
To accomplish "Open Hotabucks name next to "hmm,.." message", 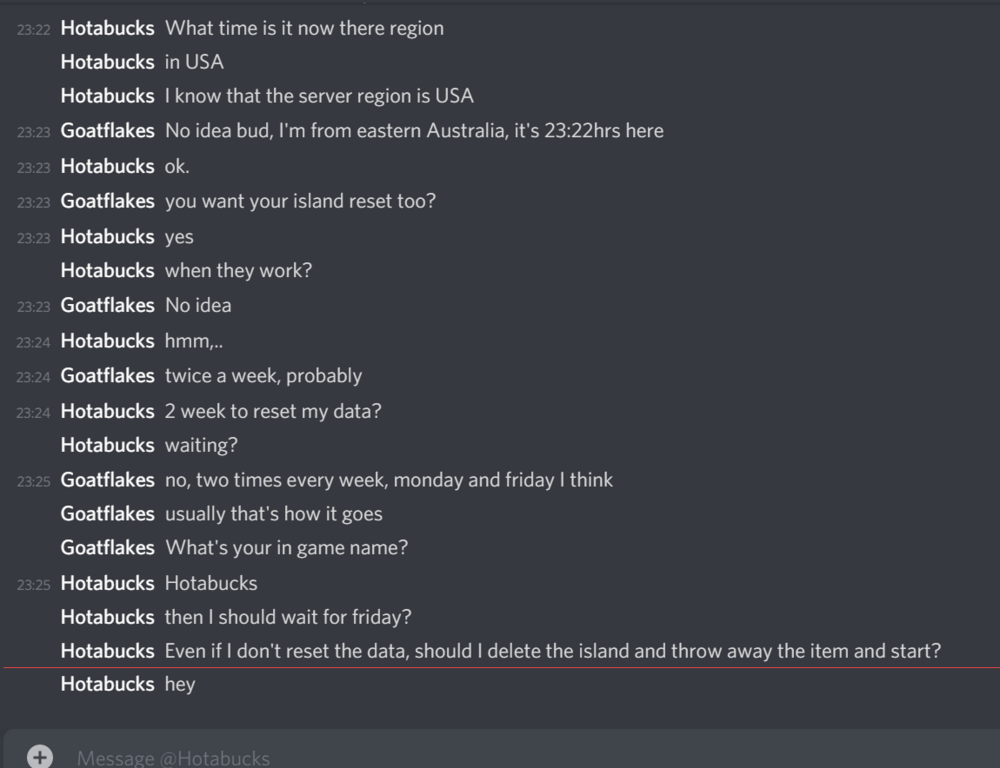I will coord(107,341).
